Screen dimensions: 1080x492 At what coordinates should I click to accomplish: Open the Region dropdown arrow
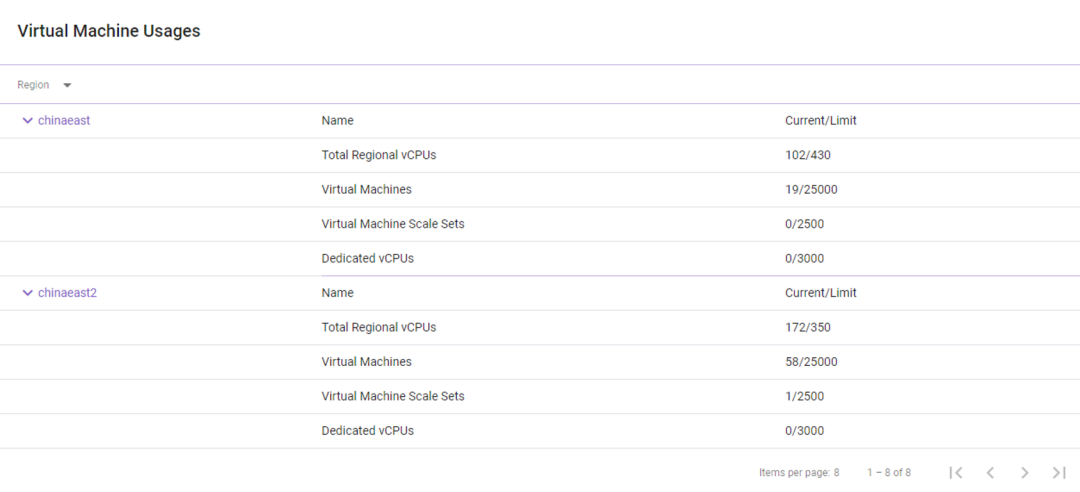[67, 85]
